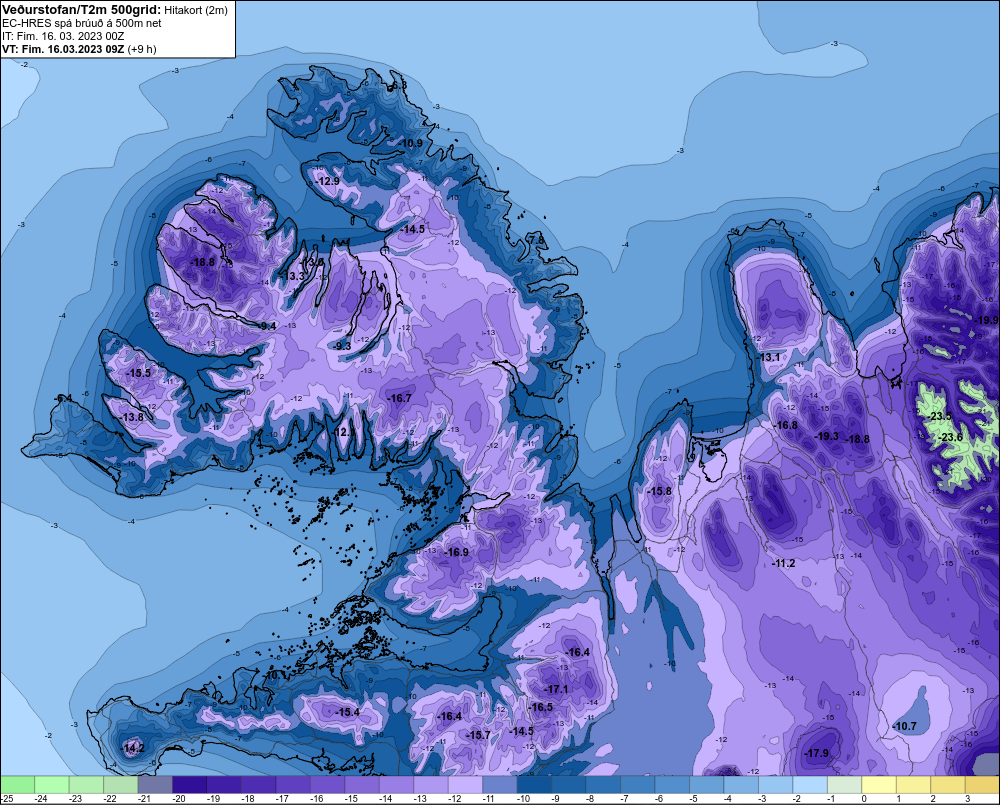
Task: Click the -17.1 temperature label
Action: [556, 690]
